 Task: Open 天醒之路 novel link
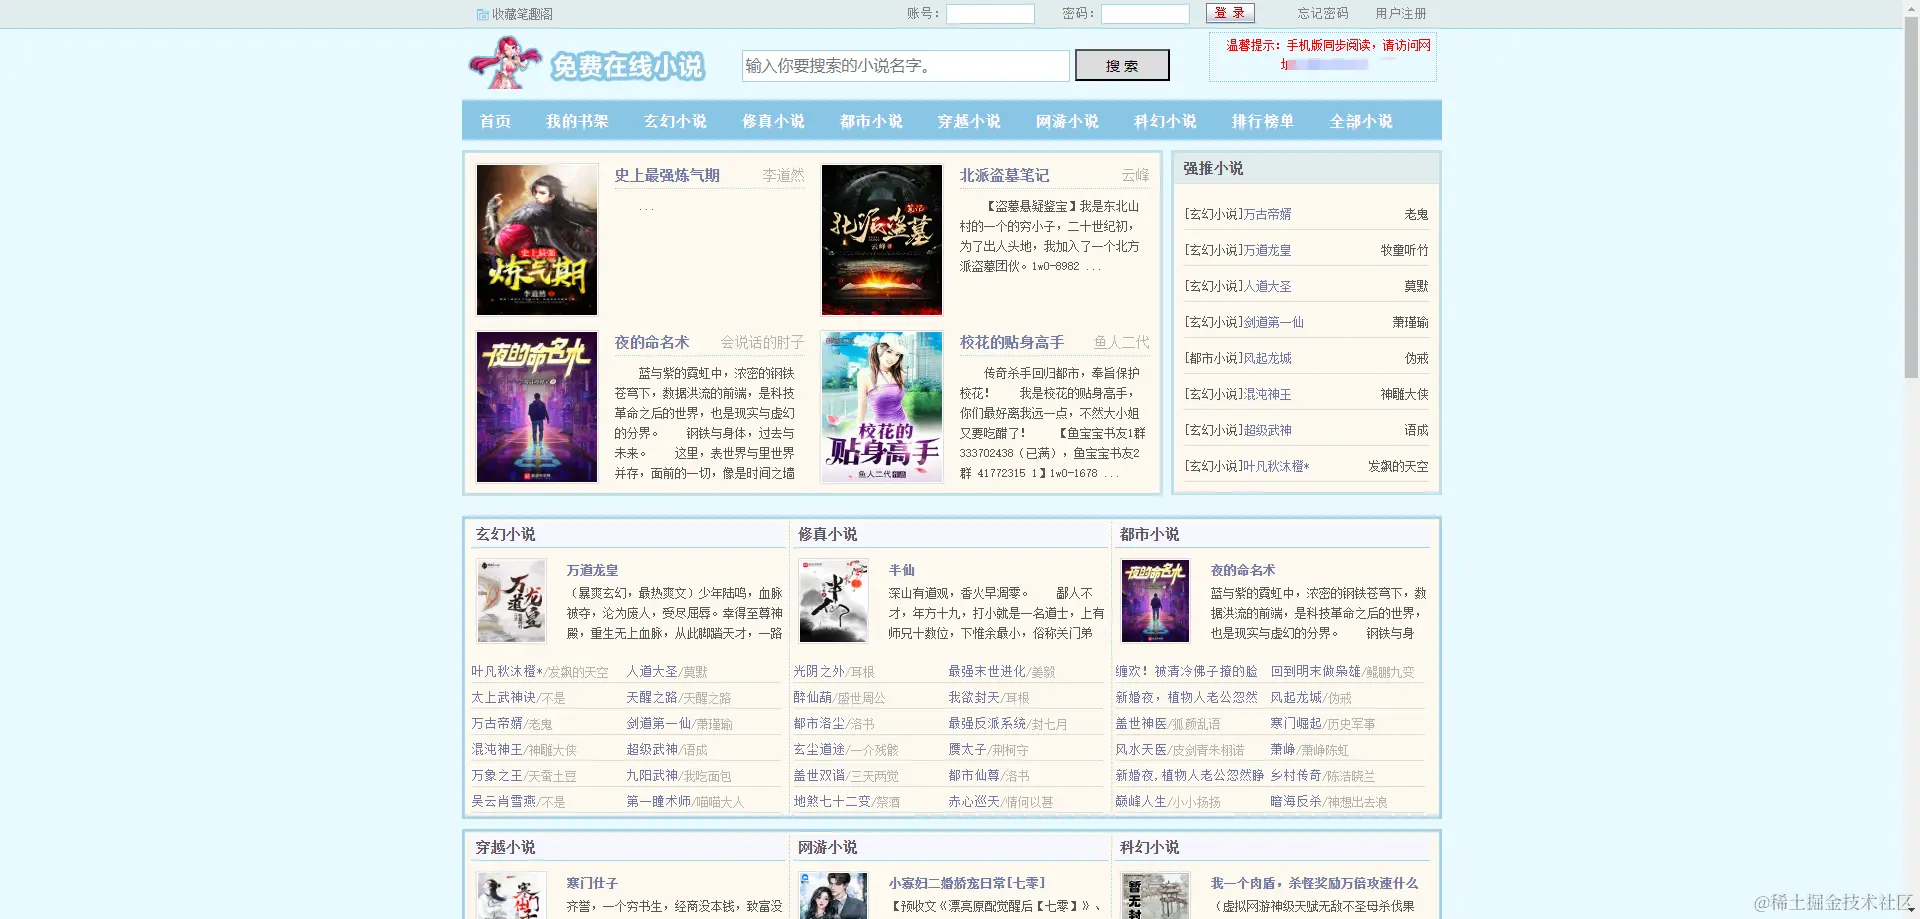tap(652, 698)
